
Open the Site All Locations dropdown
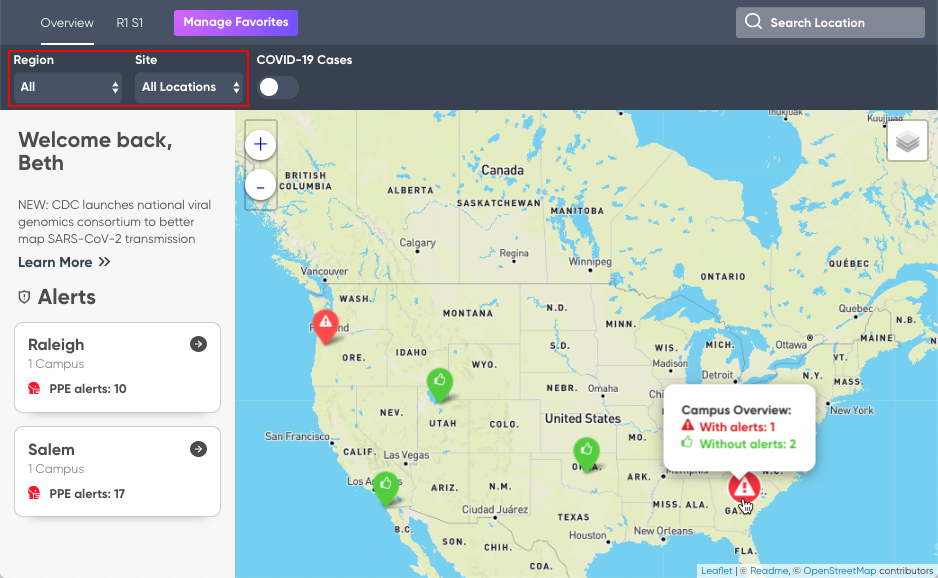click(189, 87)
